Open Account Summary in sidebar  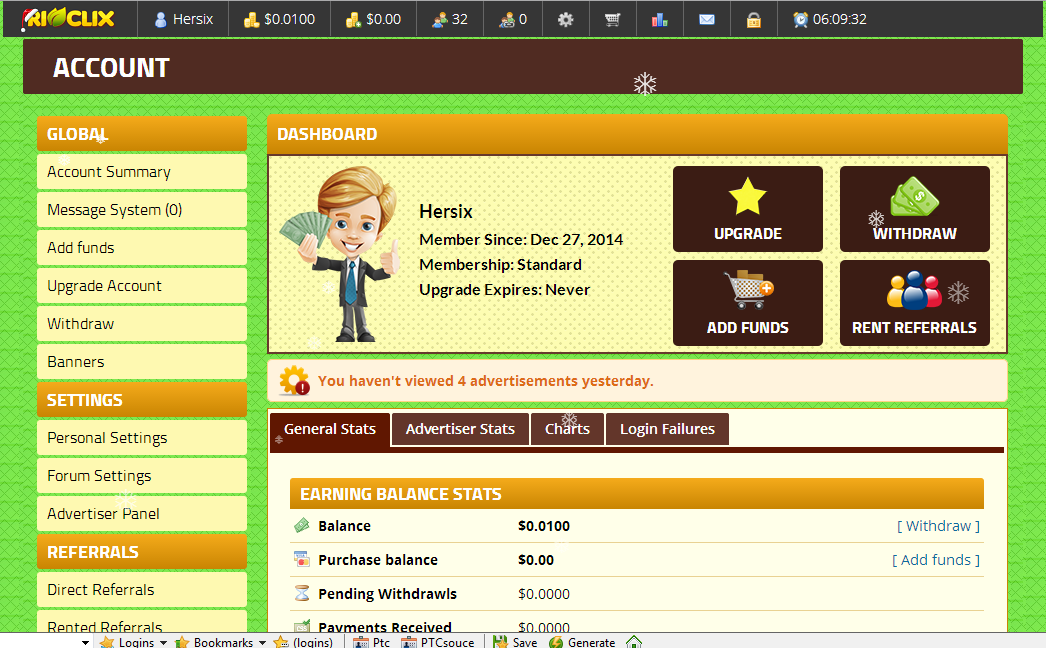pyautogui.click(x=142, y=172)
